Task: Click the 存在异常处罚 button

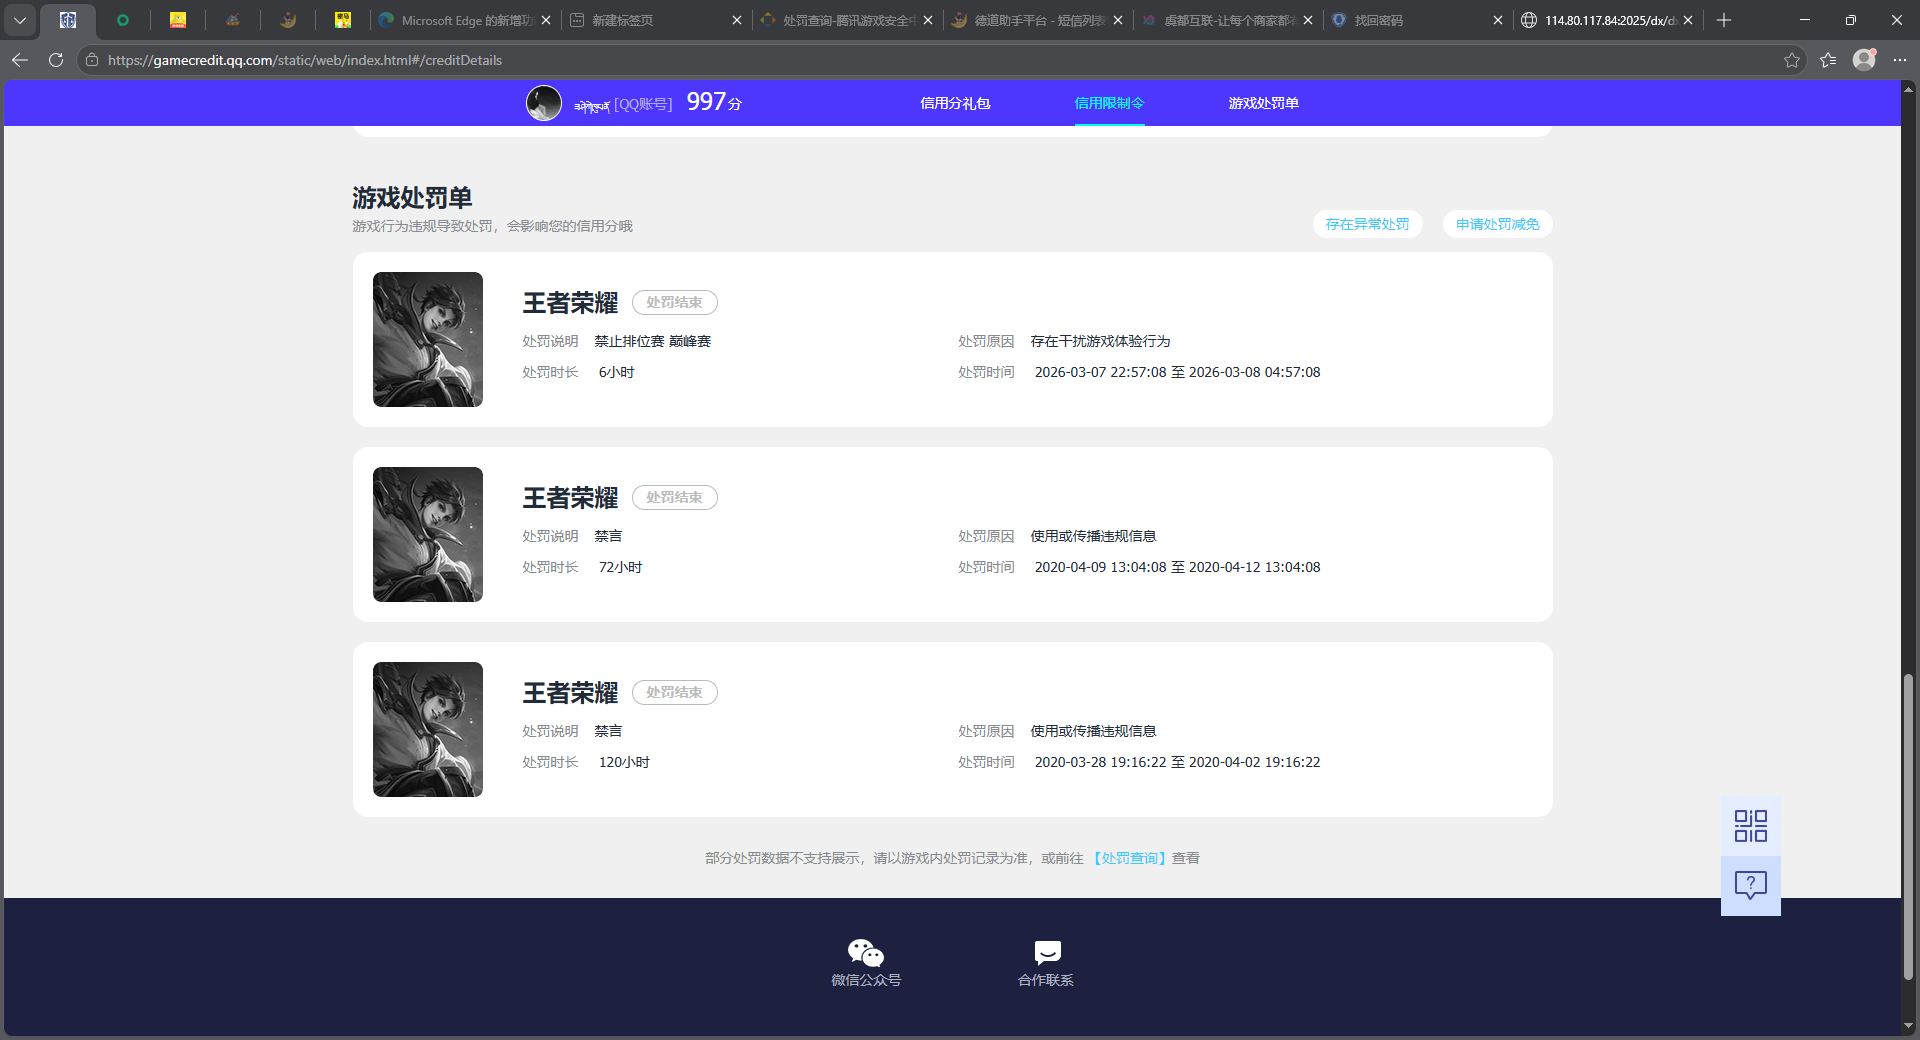Action: click(1367, 224)
